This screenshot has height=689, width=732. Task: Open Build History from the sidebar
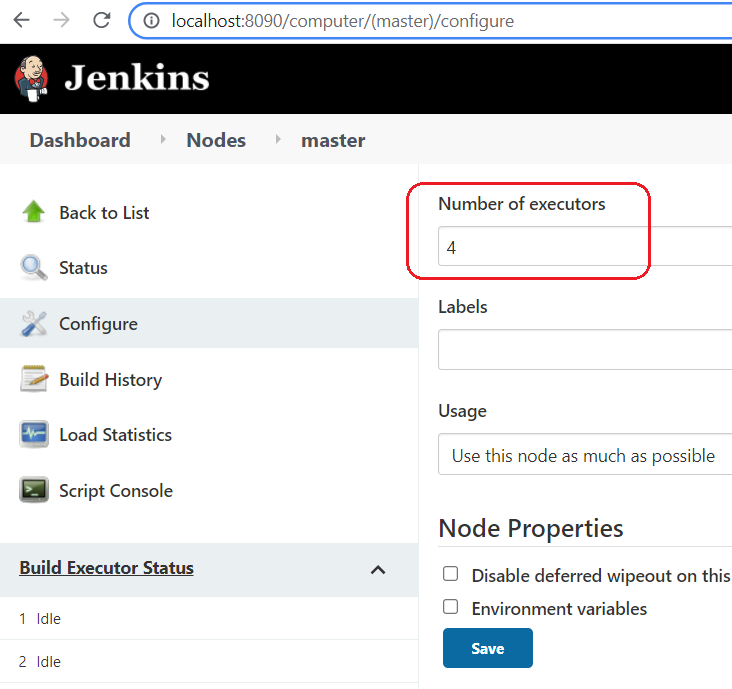(x=111, y=380)
